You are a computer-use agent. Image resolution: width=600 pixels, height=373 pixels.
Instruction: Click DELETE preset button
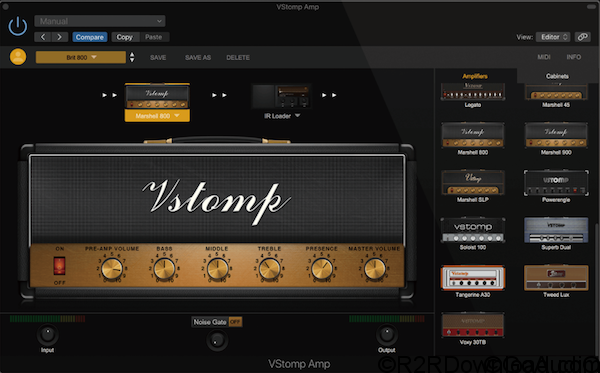238,57
